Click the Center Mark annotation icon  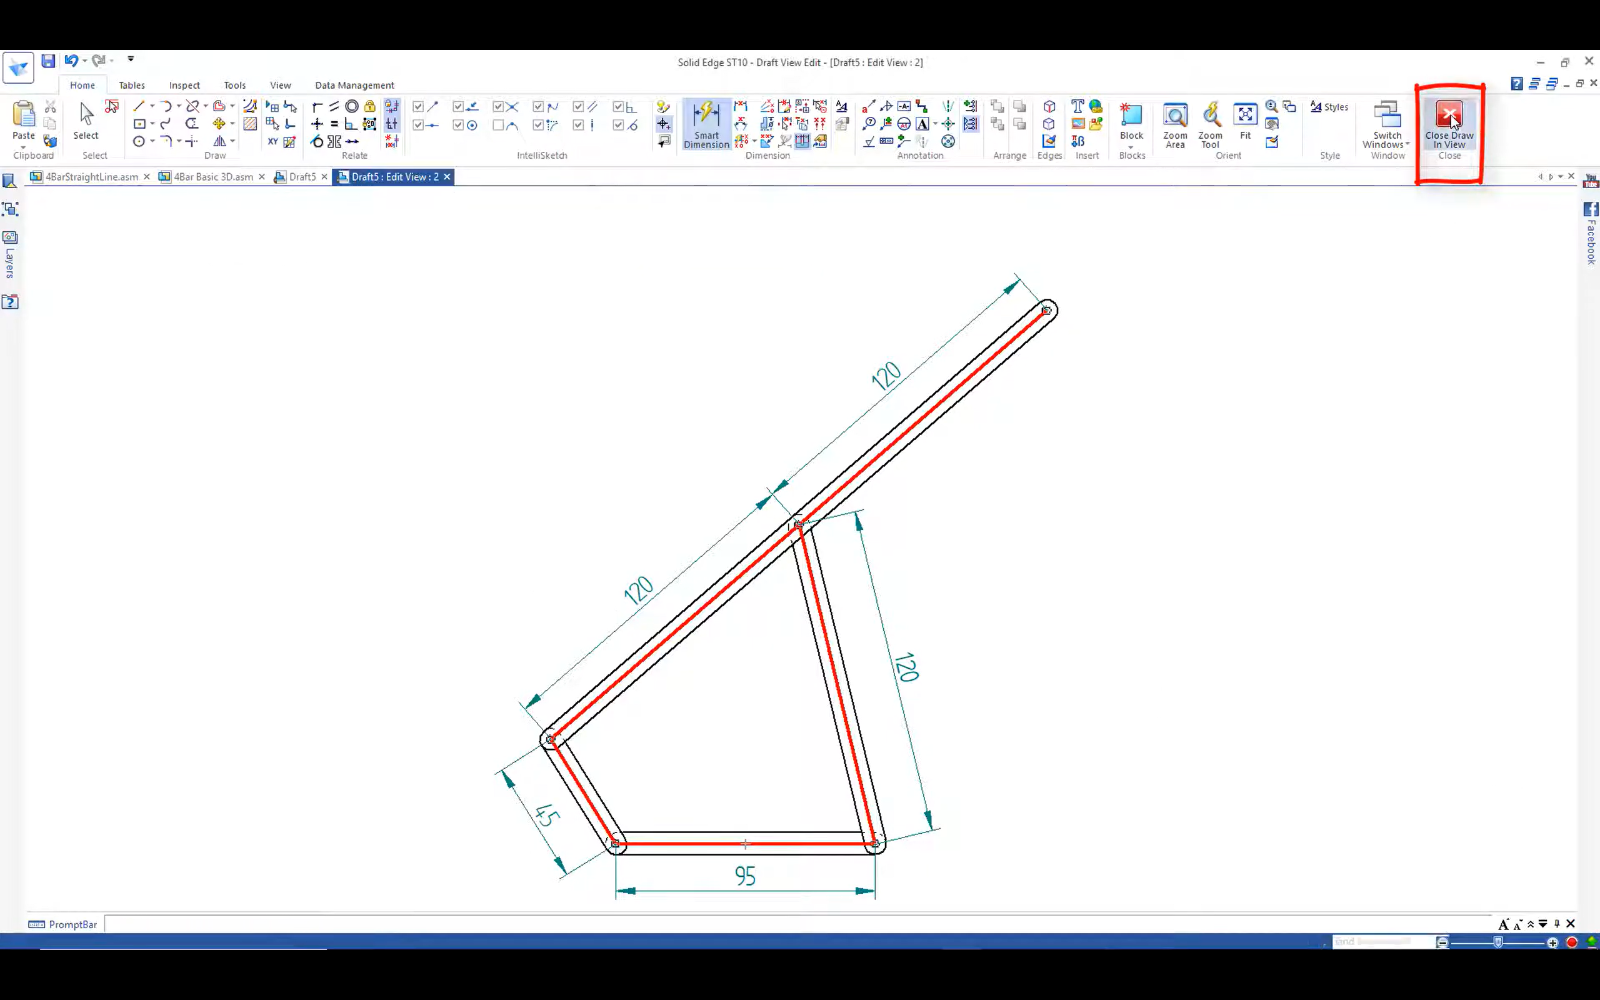tap(948, 124)
